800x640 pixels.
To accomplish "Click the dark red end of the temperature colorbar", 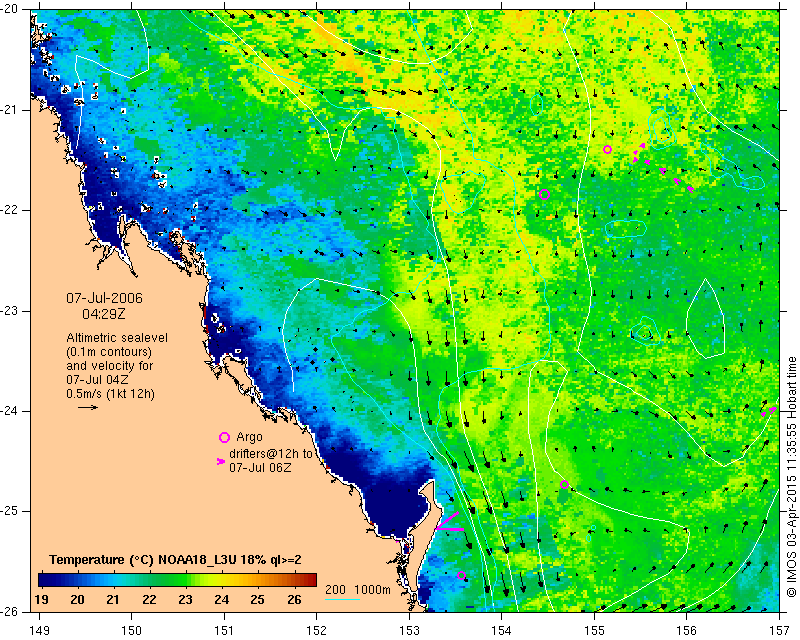I will pos(310,580).
